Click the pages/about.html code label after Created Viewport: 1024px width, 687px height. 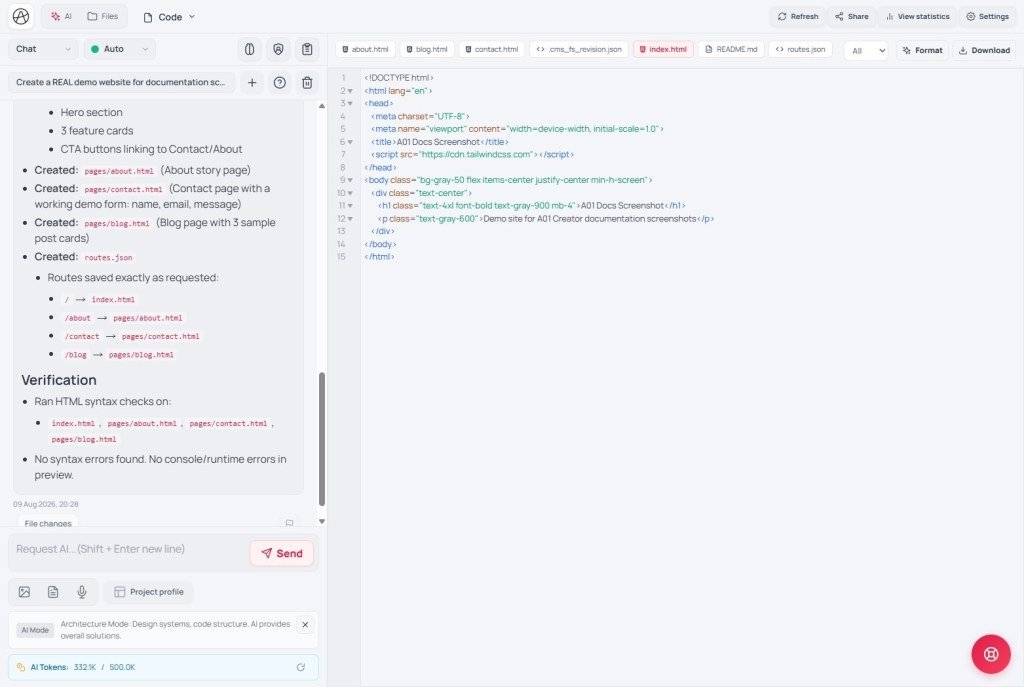pyautogui.click(x=119, y=171)
